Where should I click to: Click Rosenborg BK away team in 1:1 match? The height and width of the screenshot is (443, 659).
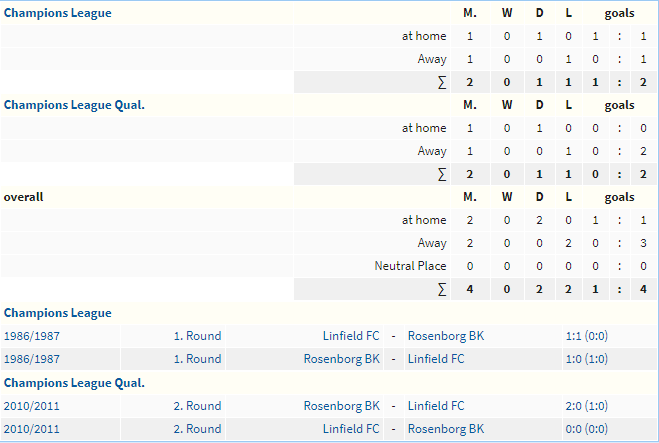pyautogui.click(x=446, y=336)
